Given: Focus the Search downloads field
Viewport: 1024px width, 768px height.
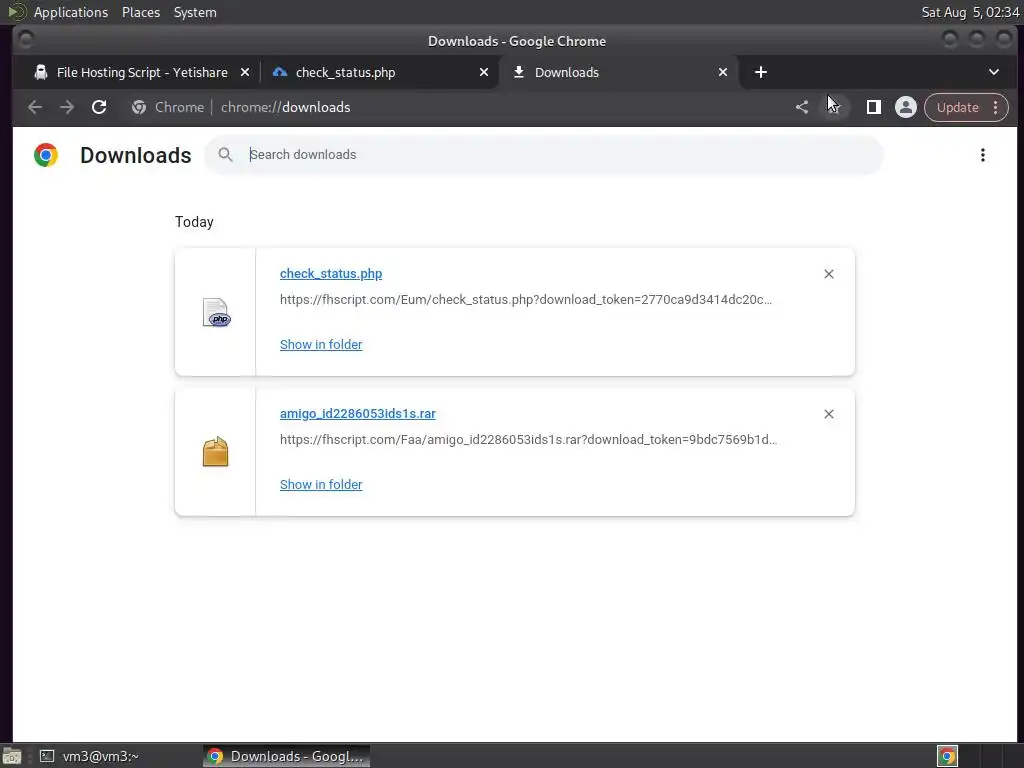Looking at the screenshot, I should pos(543,155).
